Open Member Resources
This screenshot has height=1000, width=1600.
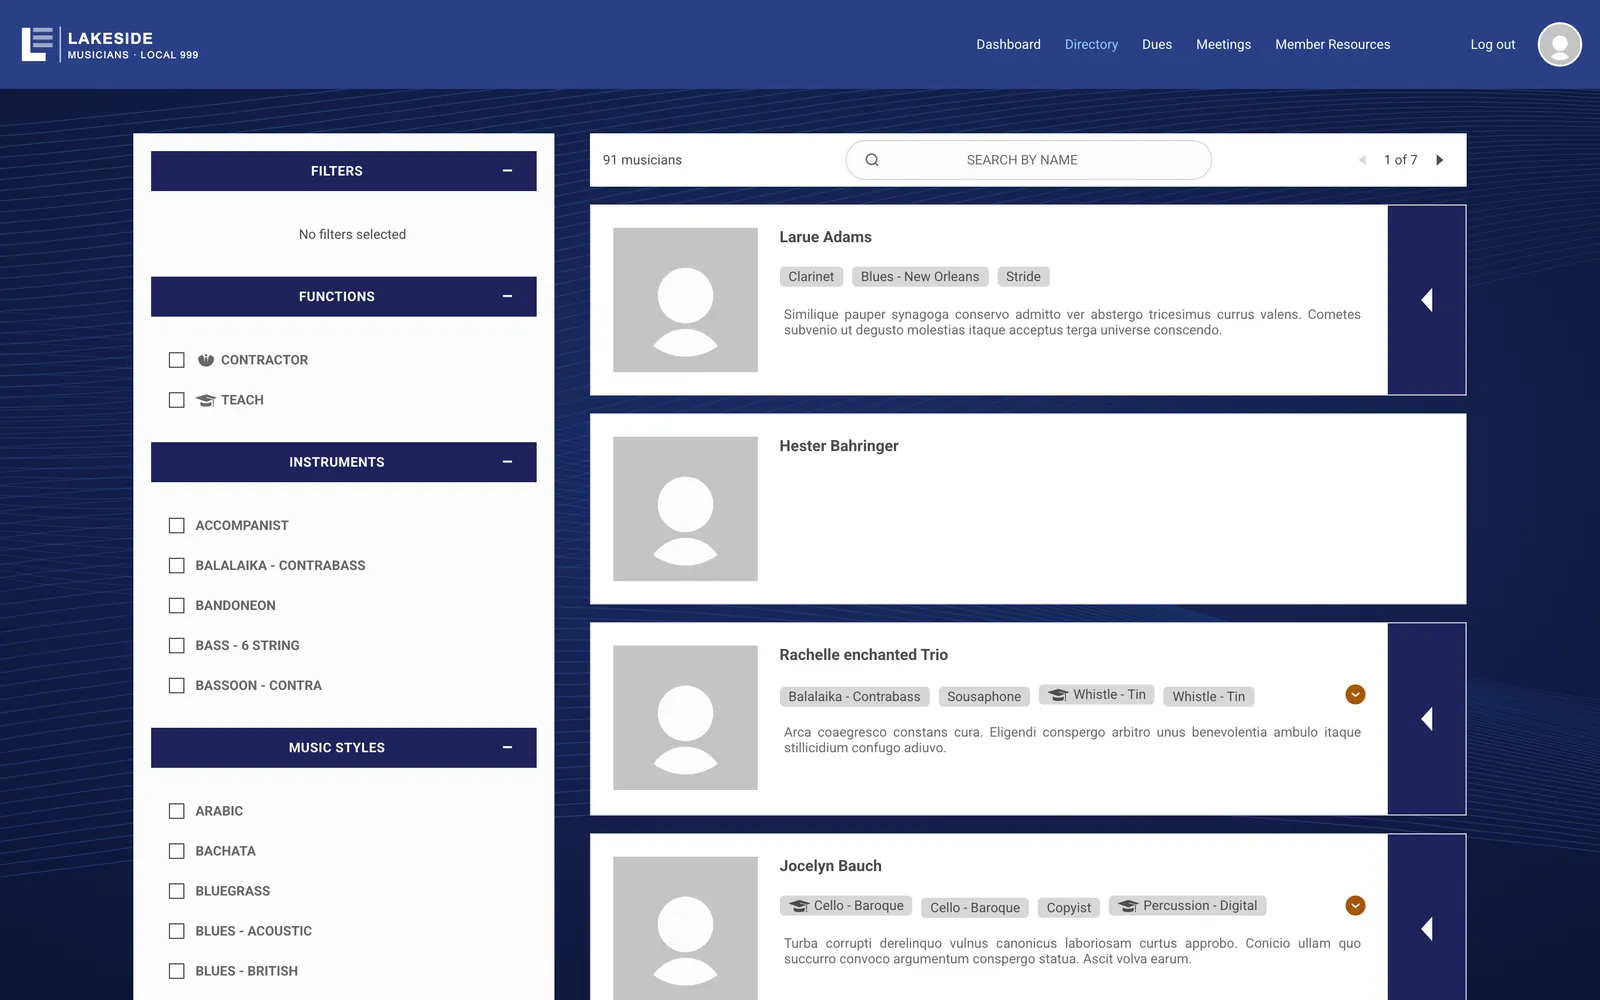pos(1332,44)
